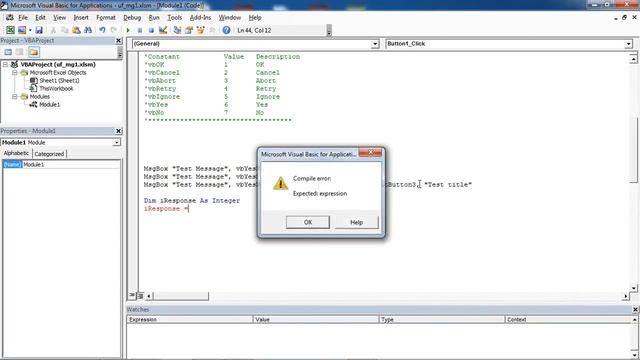Screen dimensions: 640x360
Task: Close the Watches panel
Action: point(635,309)
